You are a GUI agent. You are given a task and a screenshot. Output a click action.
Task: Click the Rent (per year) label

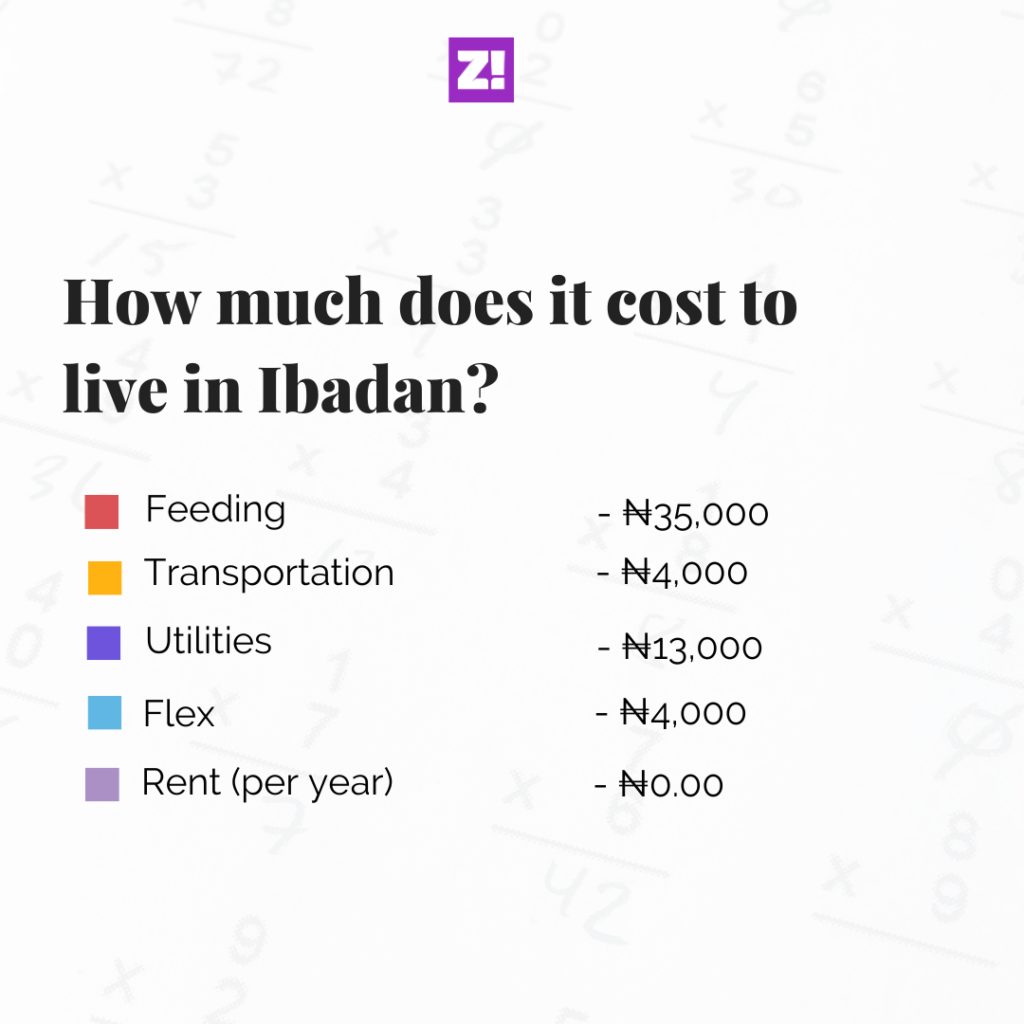point(268,783)
